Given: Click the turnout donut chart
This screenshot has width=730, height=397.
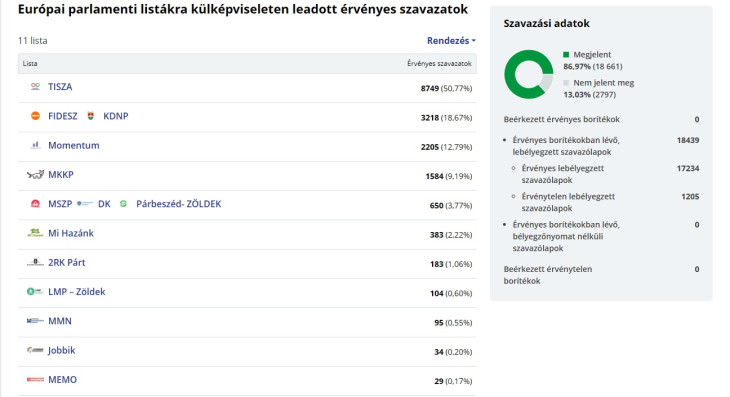Looking at the screenshot, I should click(528, 74).
